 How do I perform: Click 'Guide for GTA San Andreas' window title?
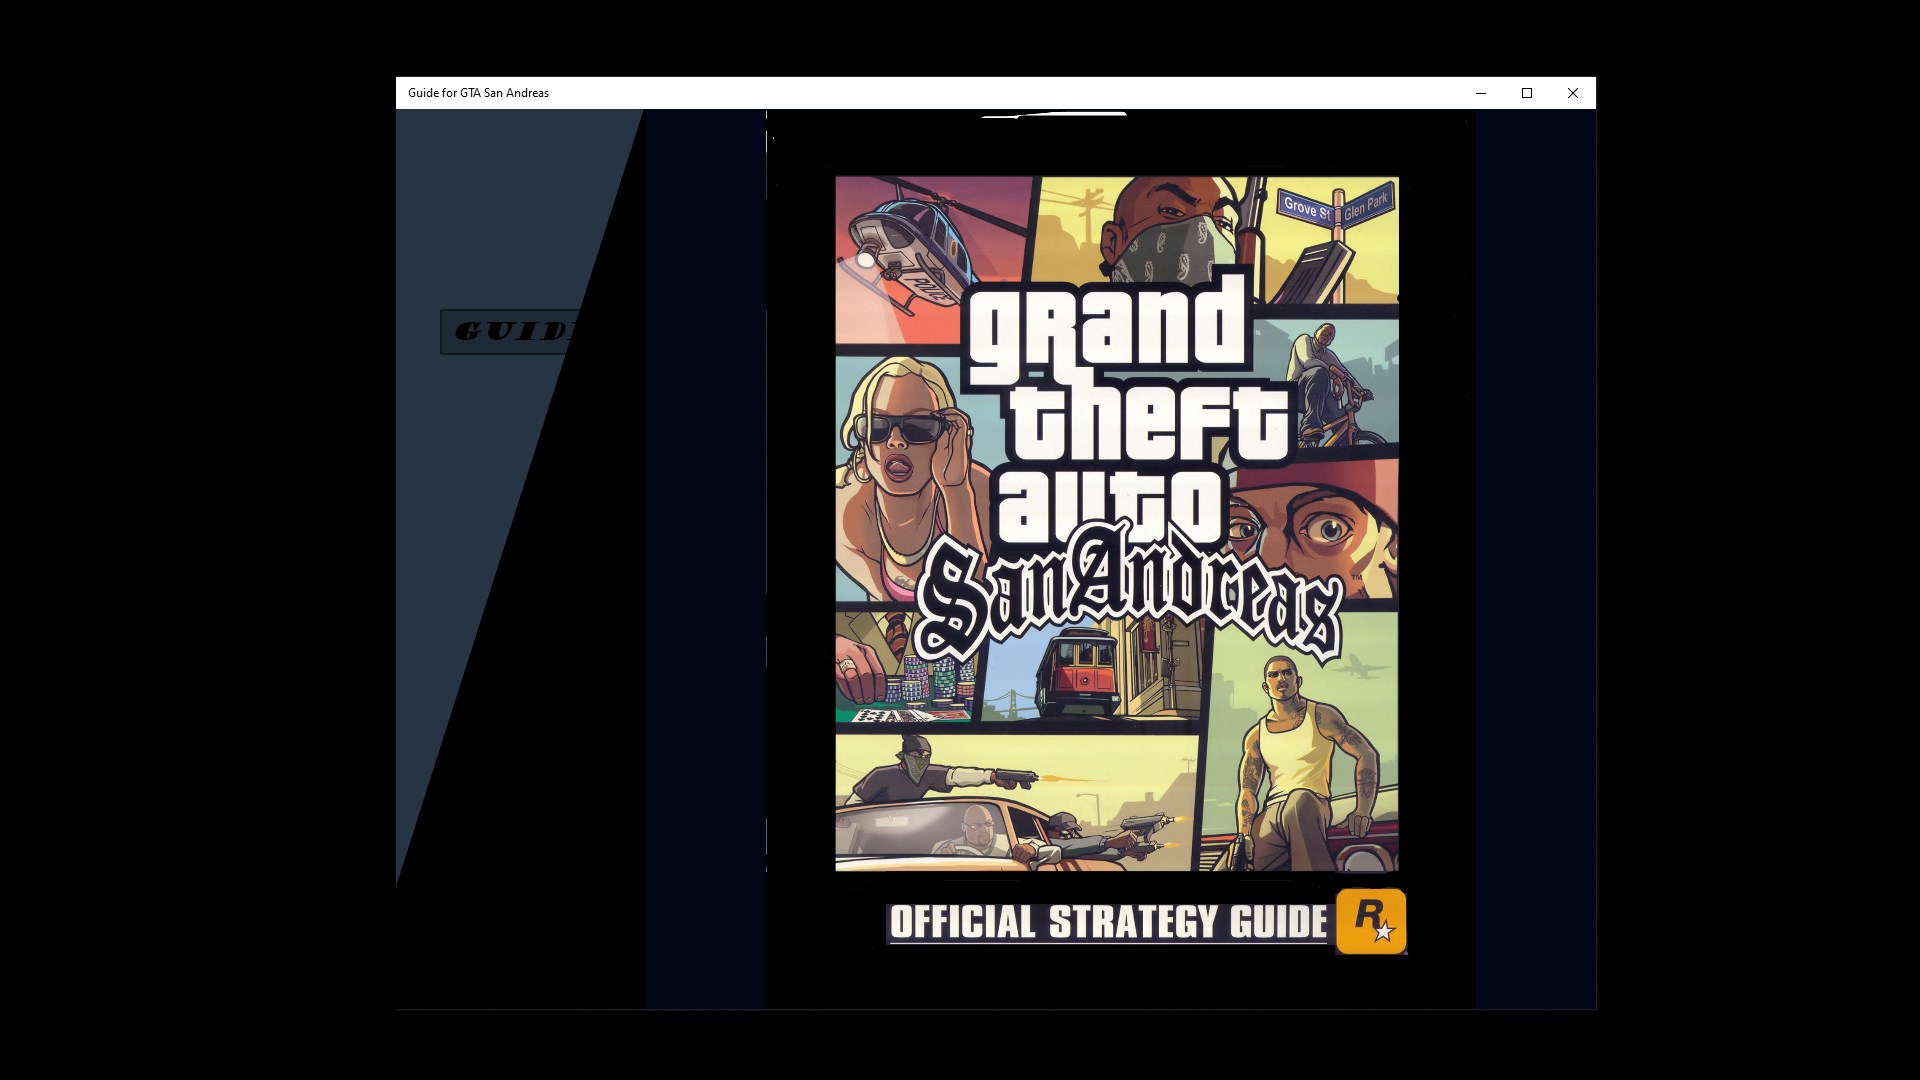478,93
